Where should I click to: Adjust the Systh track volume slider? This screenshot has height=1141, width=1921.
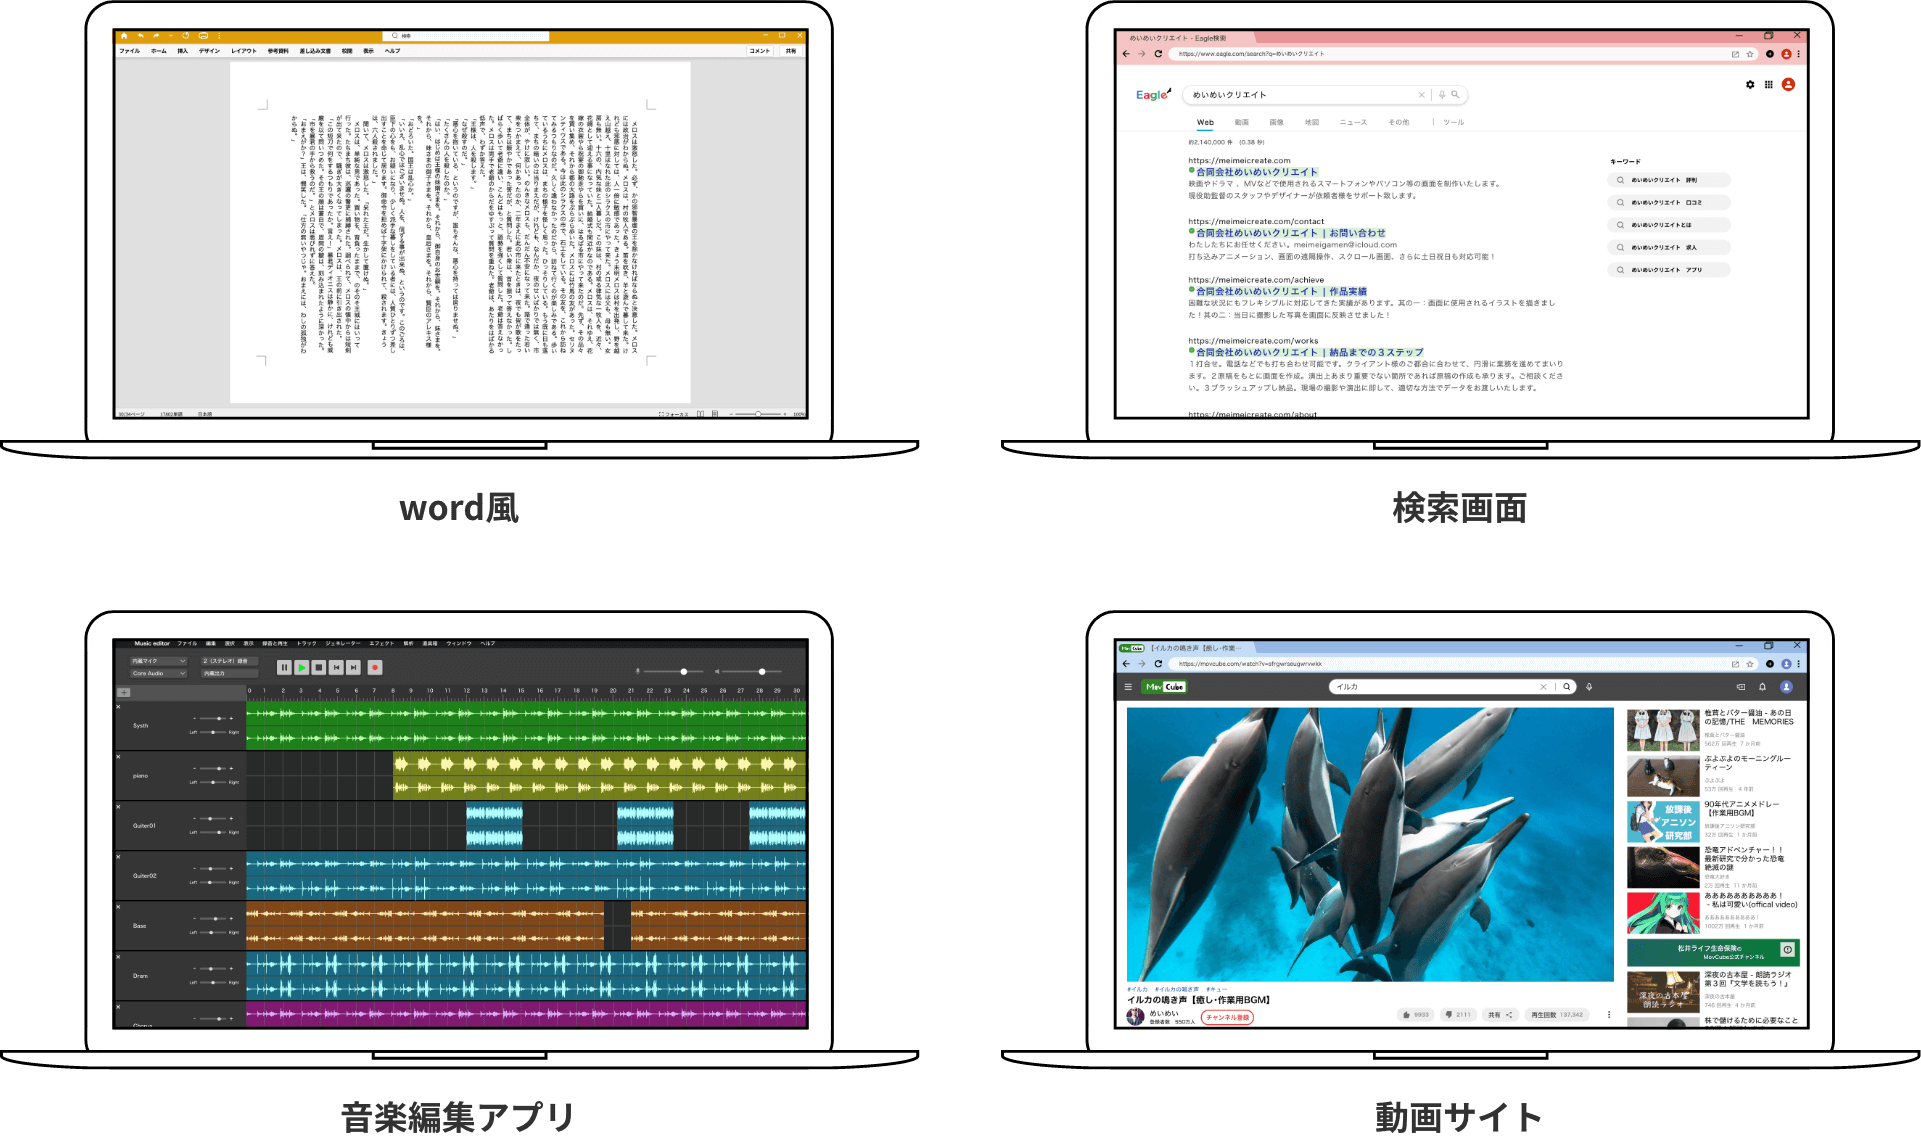click(215, 718)
